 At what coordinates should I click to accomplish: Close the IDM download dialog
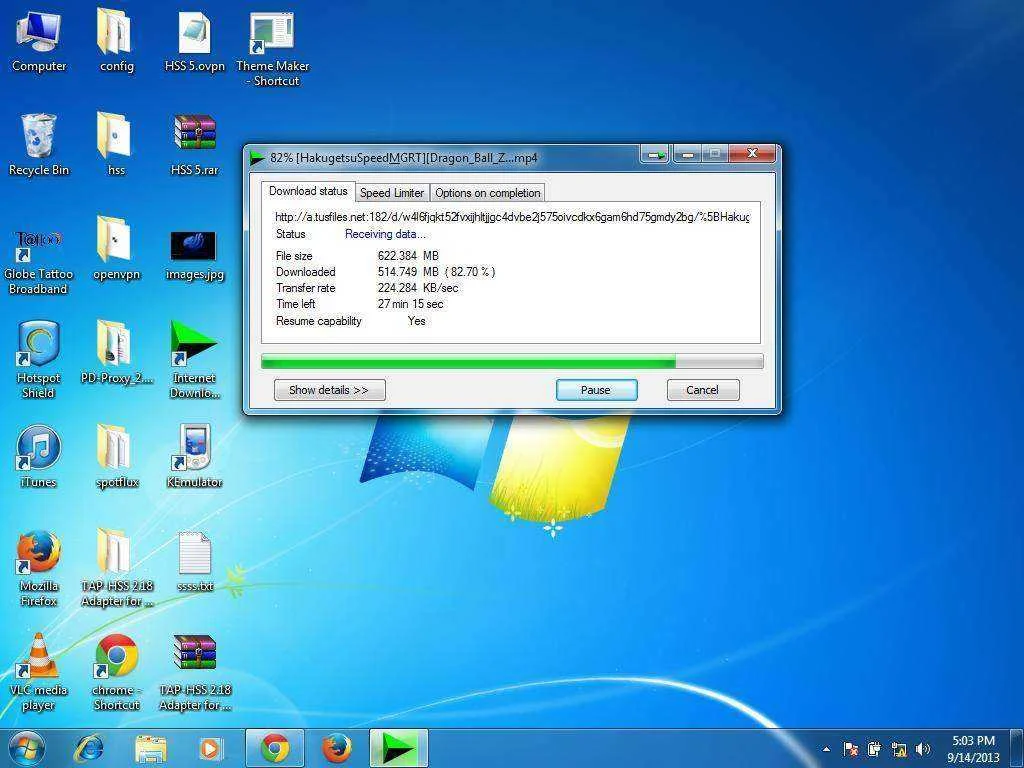click(752, 153)
